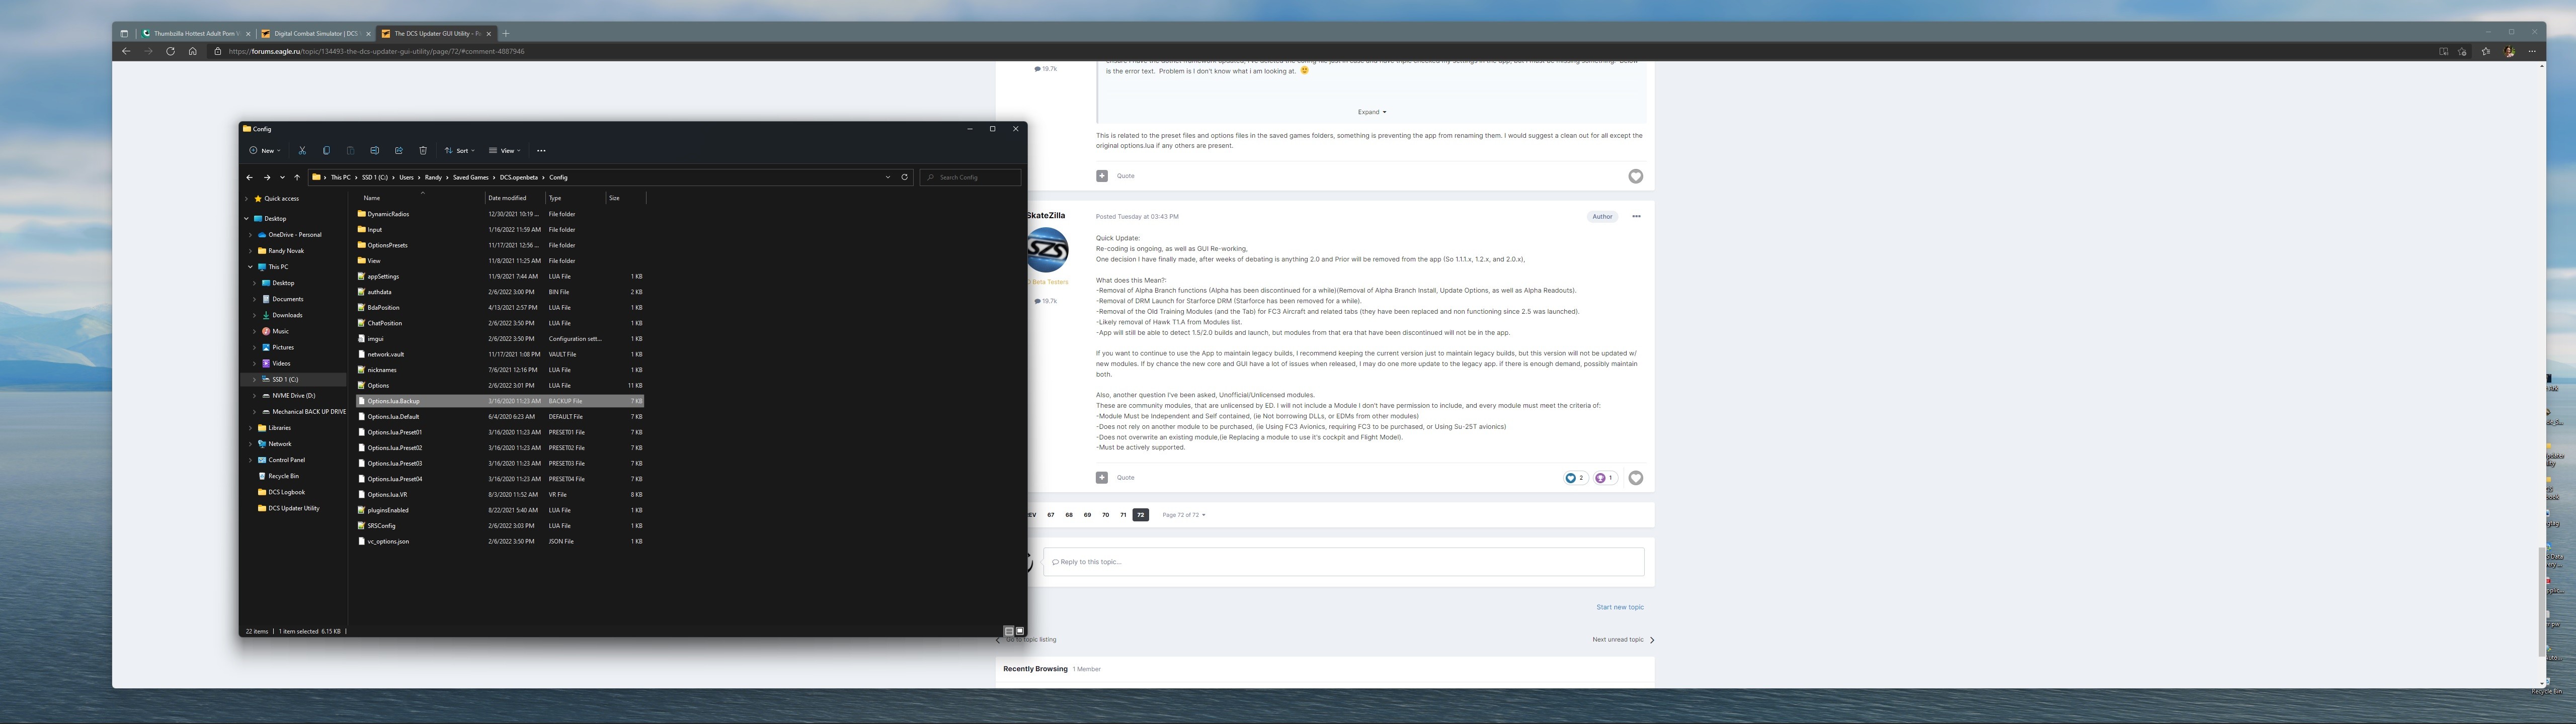Image resolution: width=2576 pixels, height=724 pixels.
Task: Click the Reply to this topic box
Action: click(1343, 562)
